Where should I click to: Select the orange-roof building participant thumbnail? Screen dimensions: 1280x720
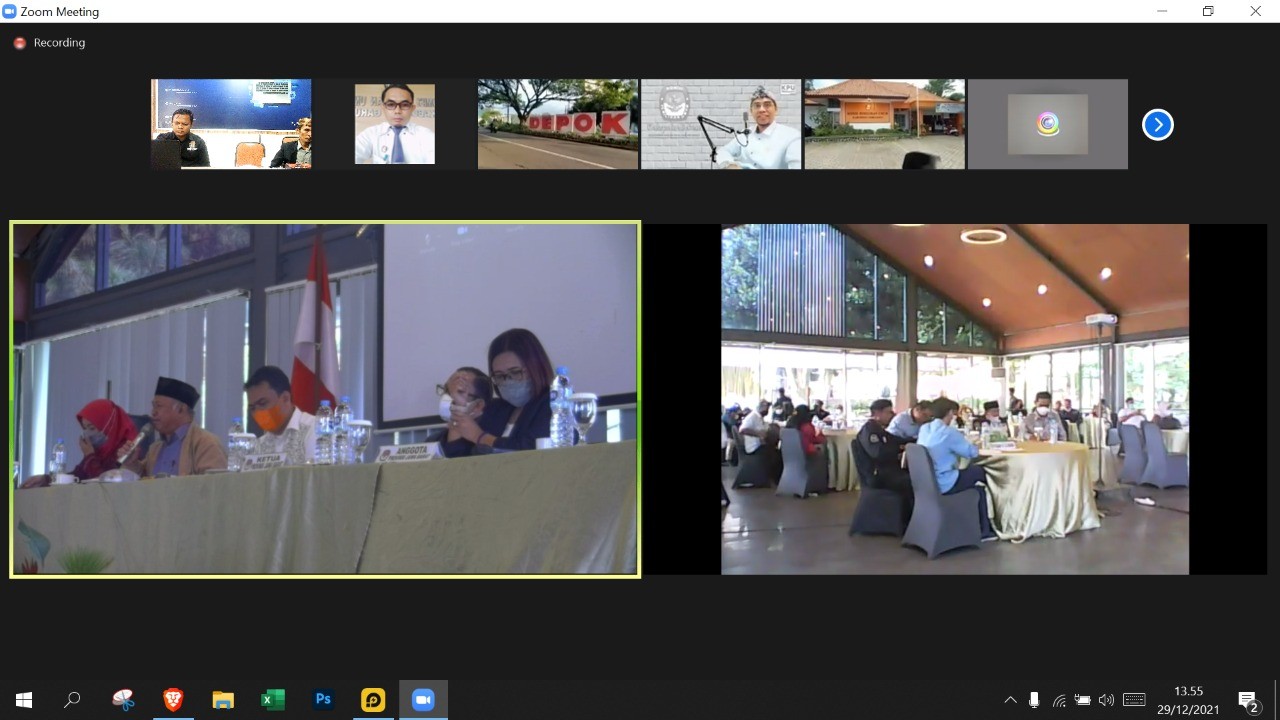click(884, 124)
